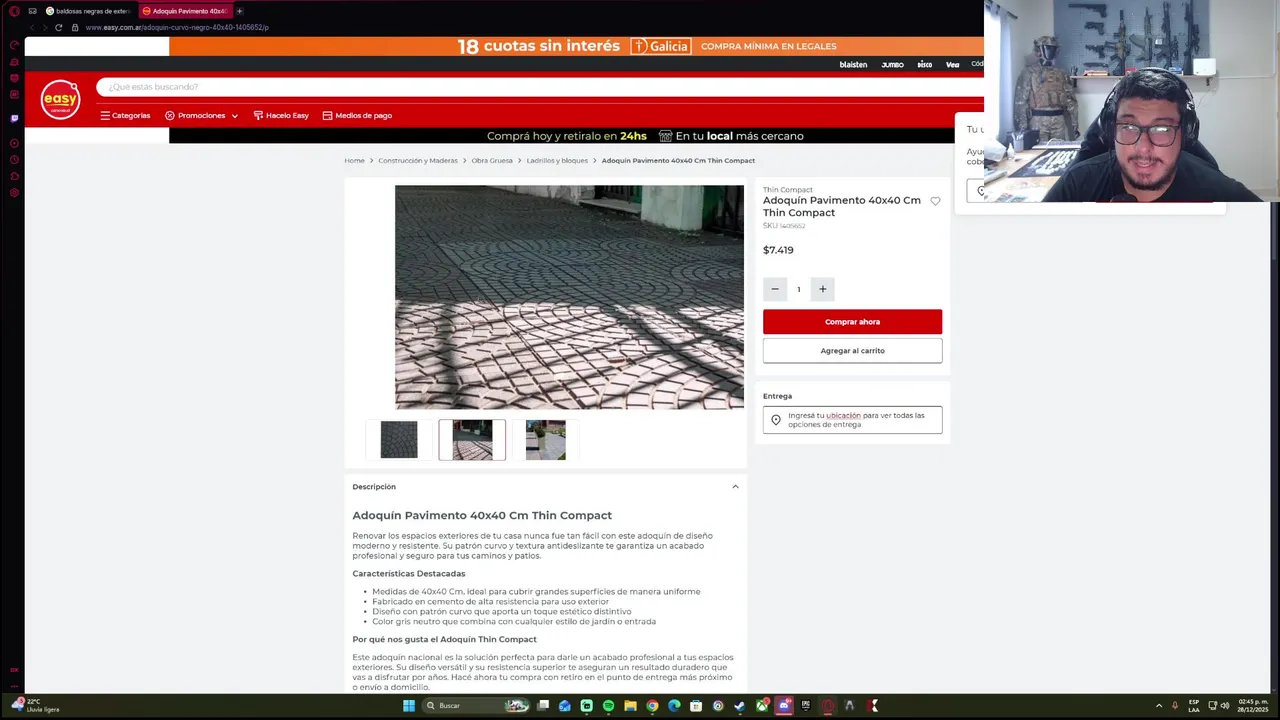The height and width of the screenshot is (720, 1280).
Task: Open the workspaces icon beside the tabs
Action: coord(32,11)
